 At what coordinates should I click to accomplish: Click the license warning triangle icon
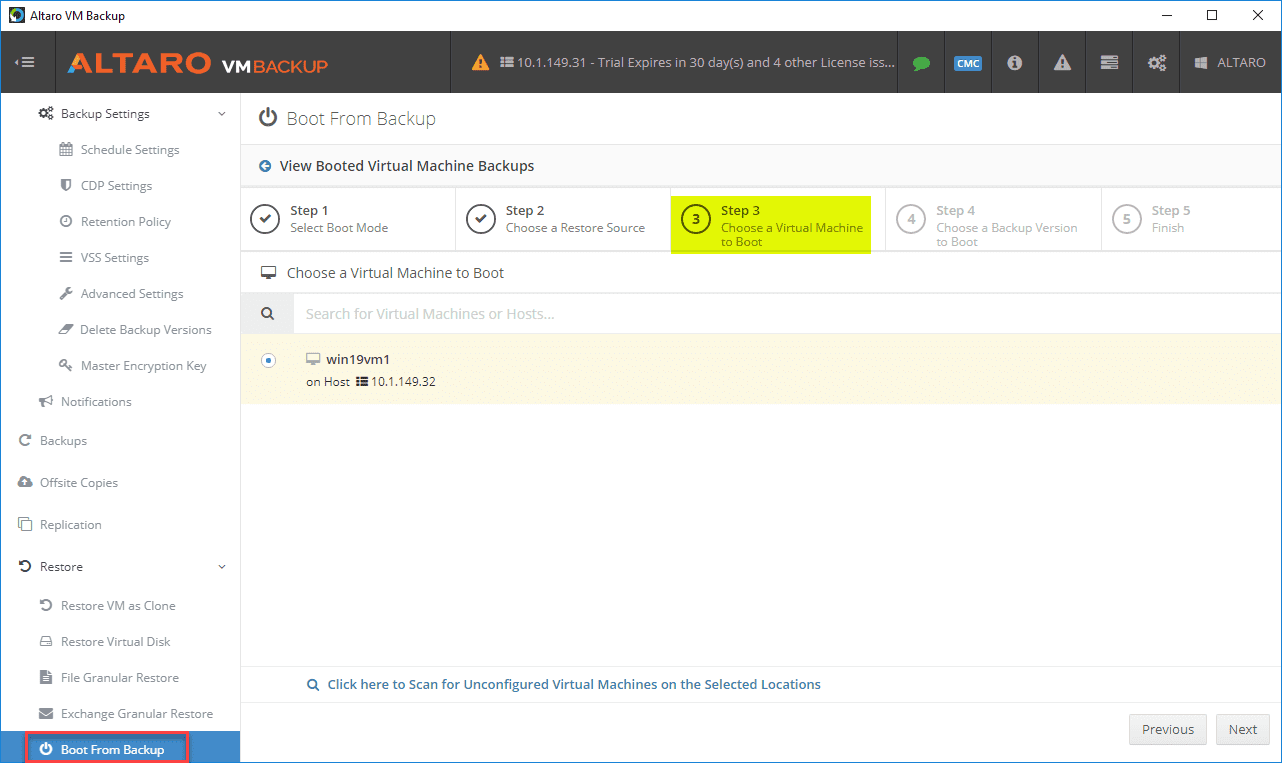click(481, 63)
